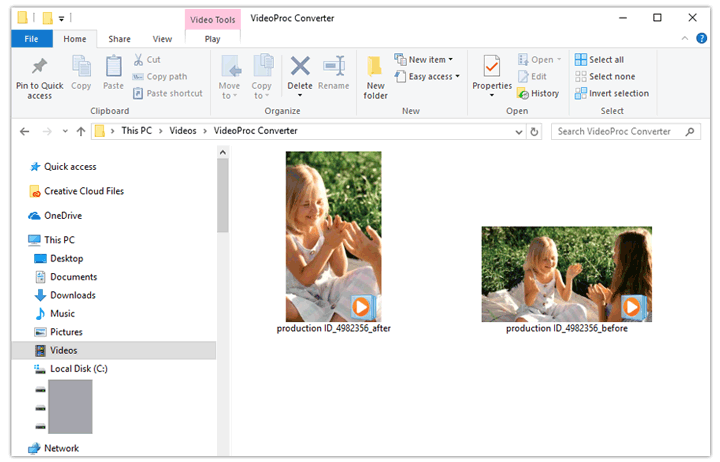Switch to the View ribbon tab
This screenshot has height=462, width=720.
pyautogui.click(x=162, y=39)
